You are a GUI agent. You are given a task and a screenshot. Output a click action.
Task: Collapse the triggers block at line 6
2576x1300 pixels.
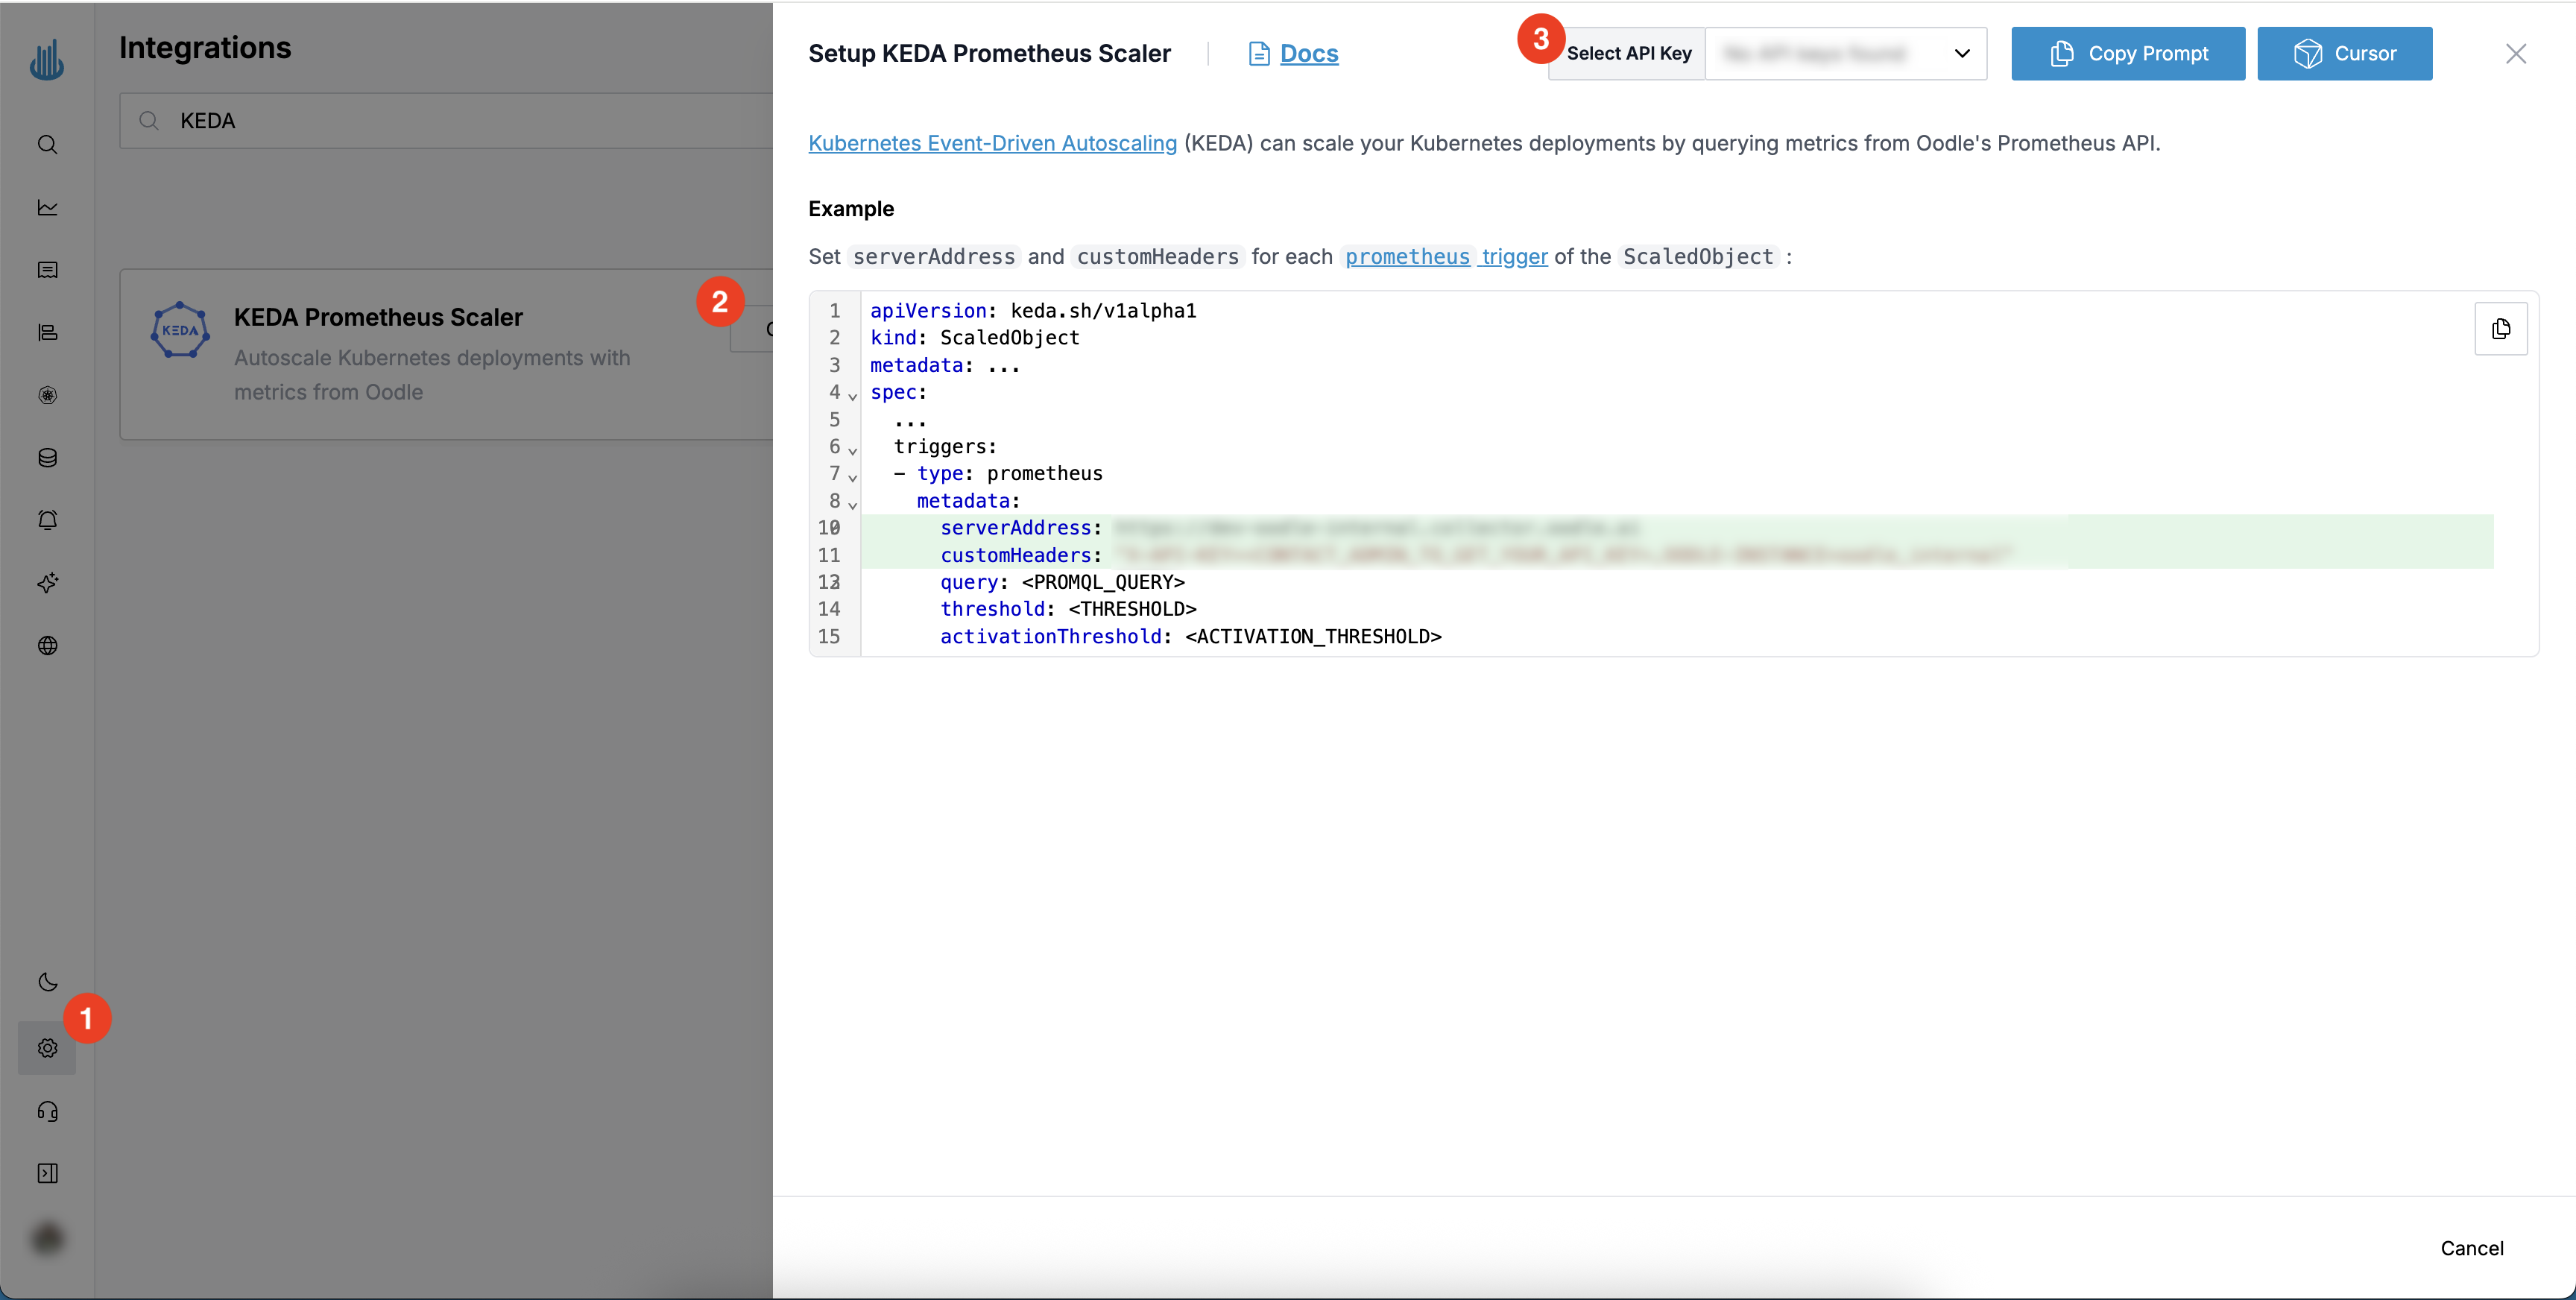pos(853,452)
